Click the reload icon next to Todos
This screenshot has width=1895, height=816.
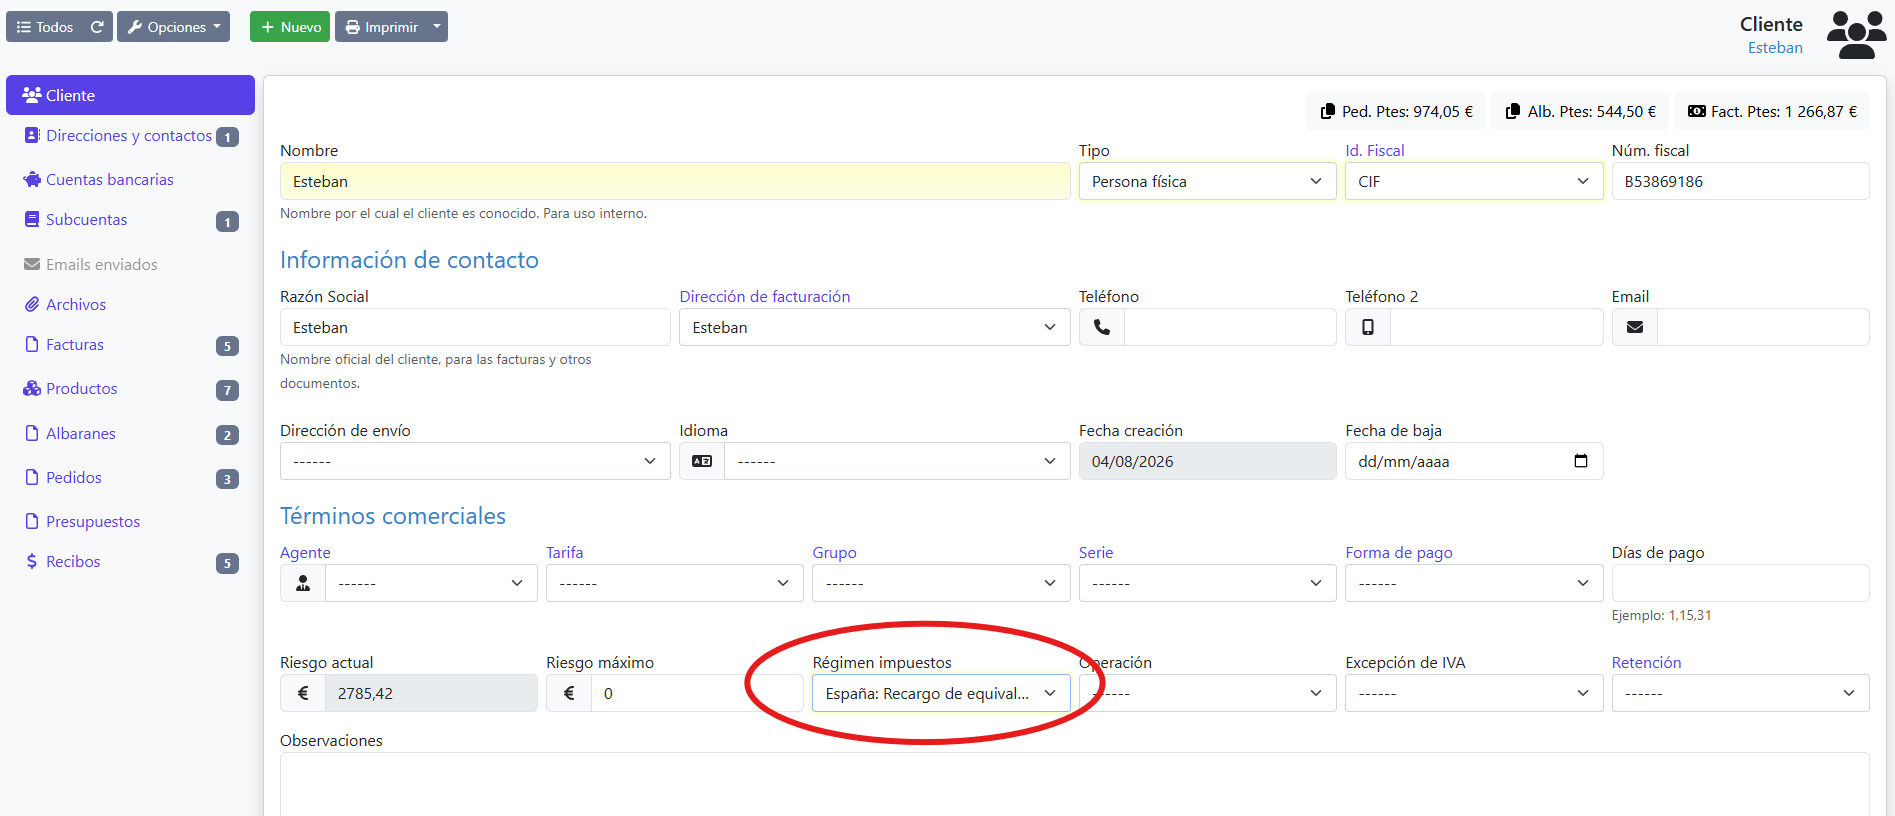tap(97, 27)
